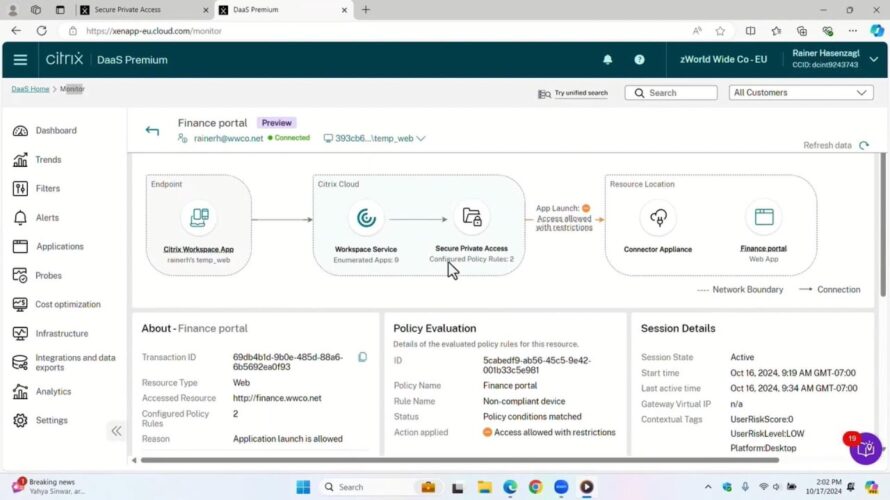The width and height of the screenshot is (890, 500).
Task: Click the Citrix Workspace App endpoint icon
Action: [199, 217]
